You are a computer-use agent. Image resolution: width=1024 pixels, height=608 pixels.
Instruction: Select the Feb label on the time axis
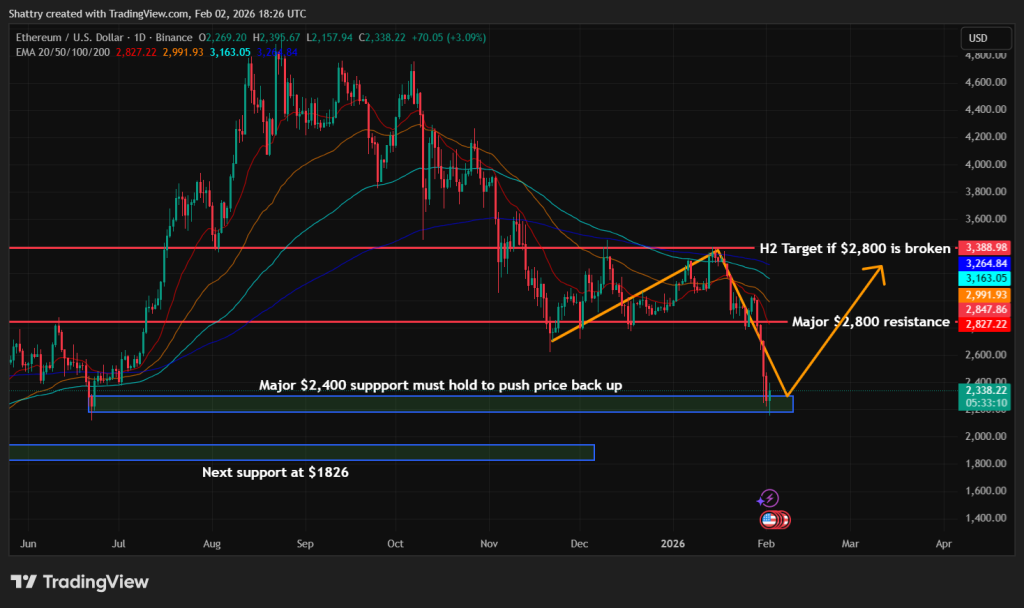(765, 543)
